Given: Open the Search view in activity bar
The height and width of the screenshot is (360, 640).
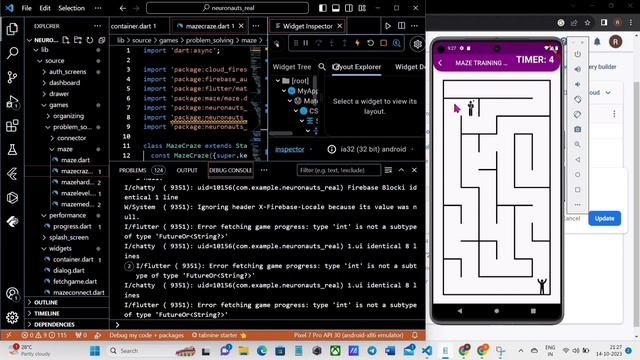Looking at the screenshot, I should [12, 53].
